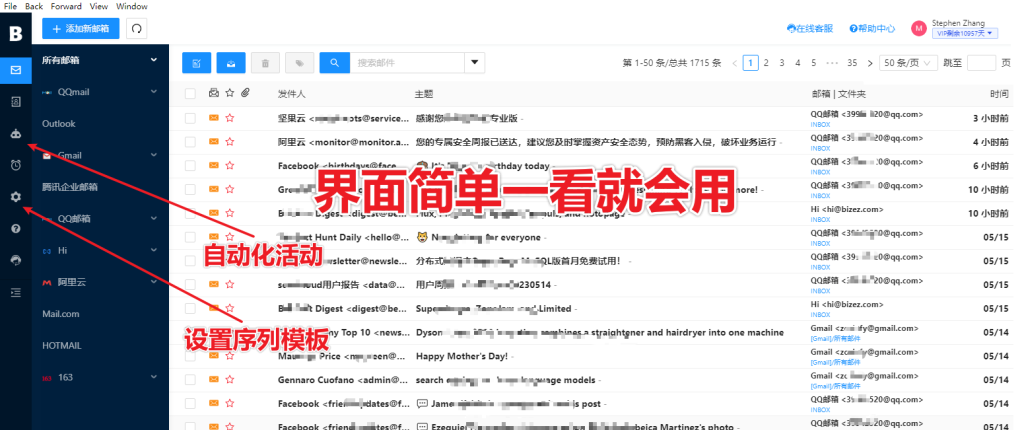Click the paperclip attachment column header icon
Screen dimensions: 1024x430
click(x=245, y=93)
